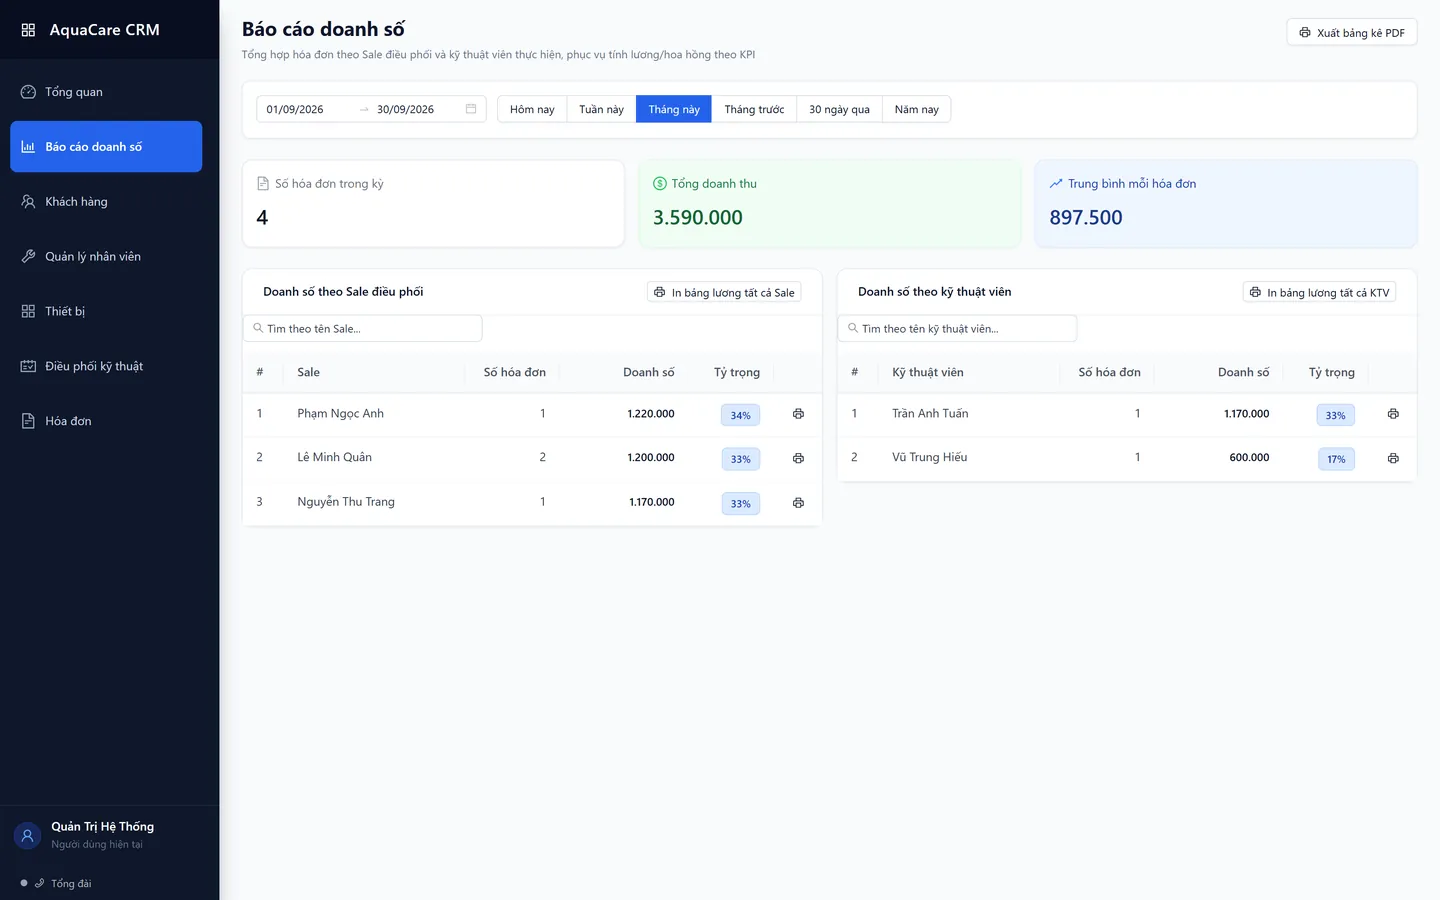The image size is (1440, 900).
Task: Click 1.220.000 revenue value
Action: (x=651, y=414)
